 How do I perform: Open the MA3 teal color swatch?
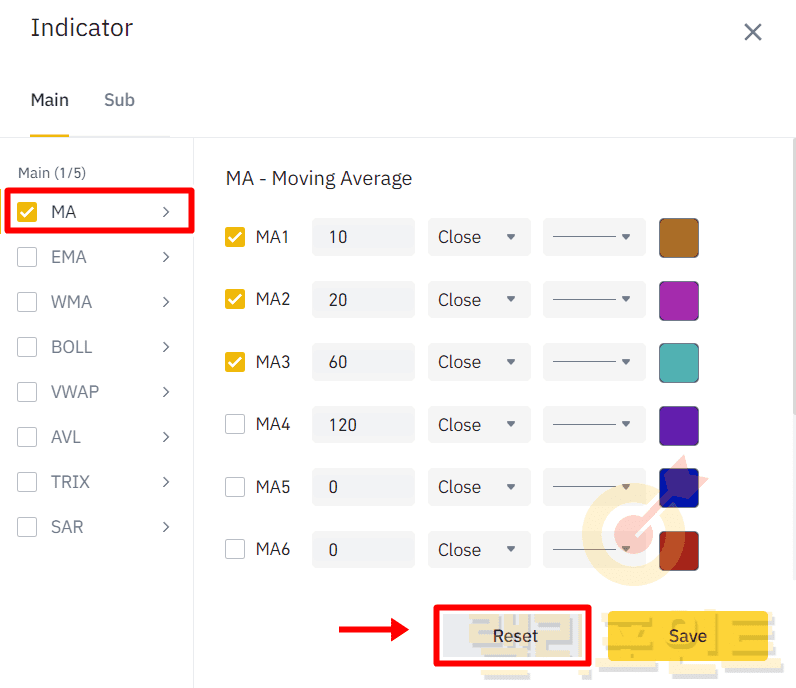(x=678, y=362)
